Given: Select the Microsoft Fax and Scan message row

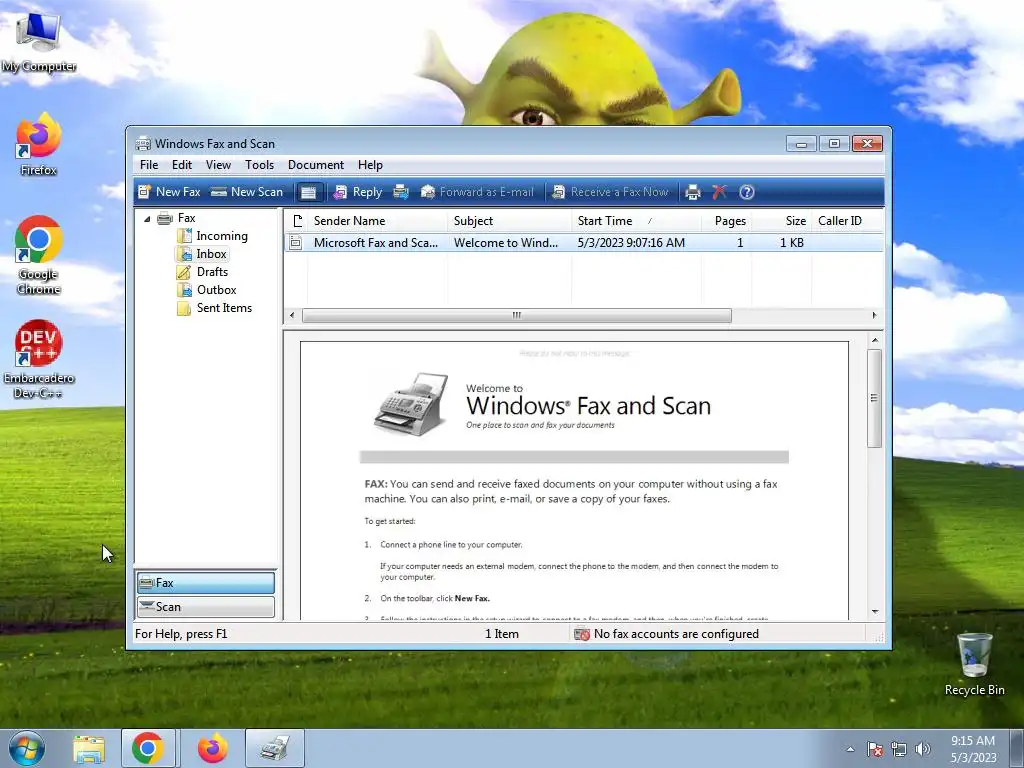Looking at the screenshot, I should (584, 243).
